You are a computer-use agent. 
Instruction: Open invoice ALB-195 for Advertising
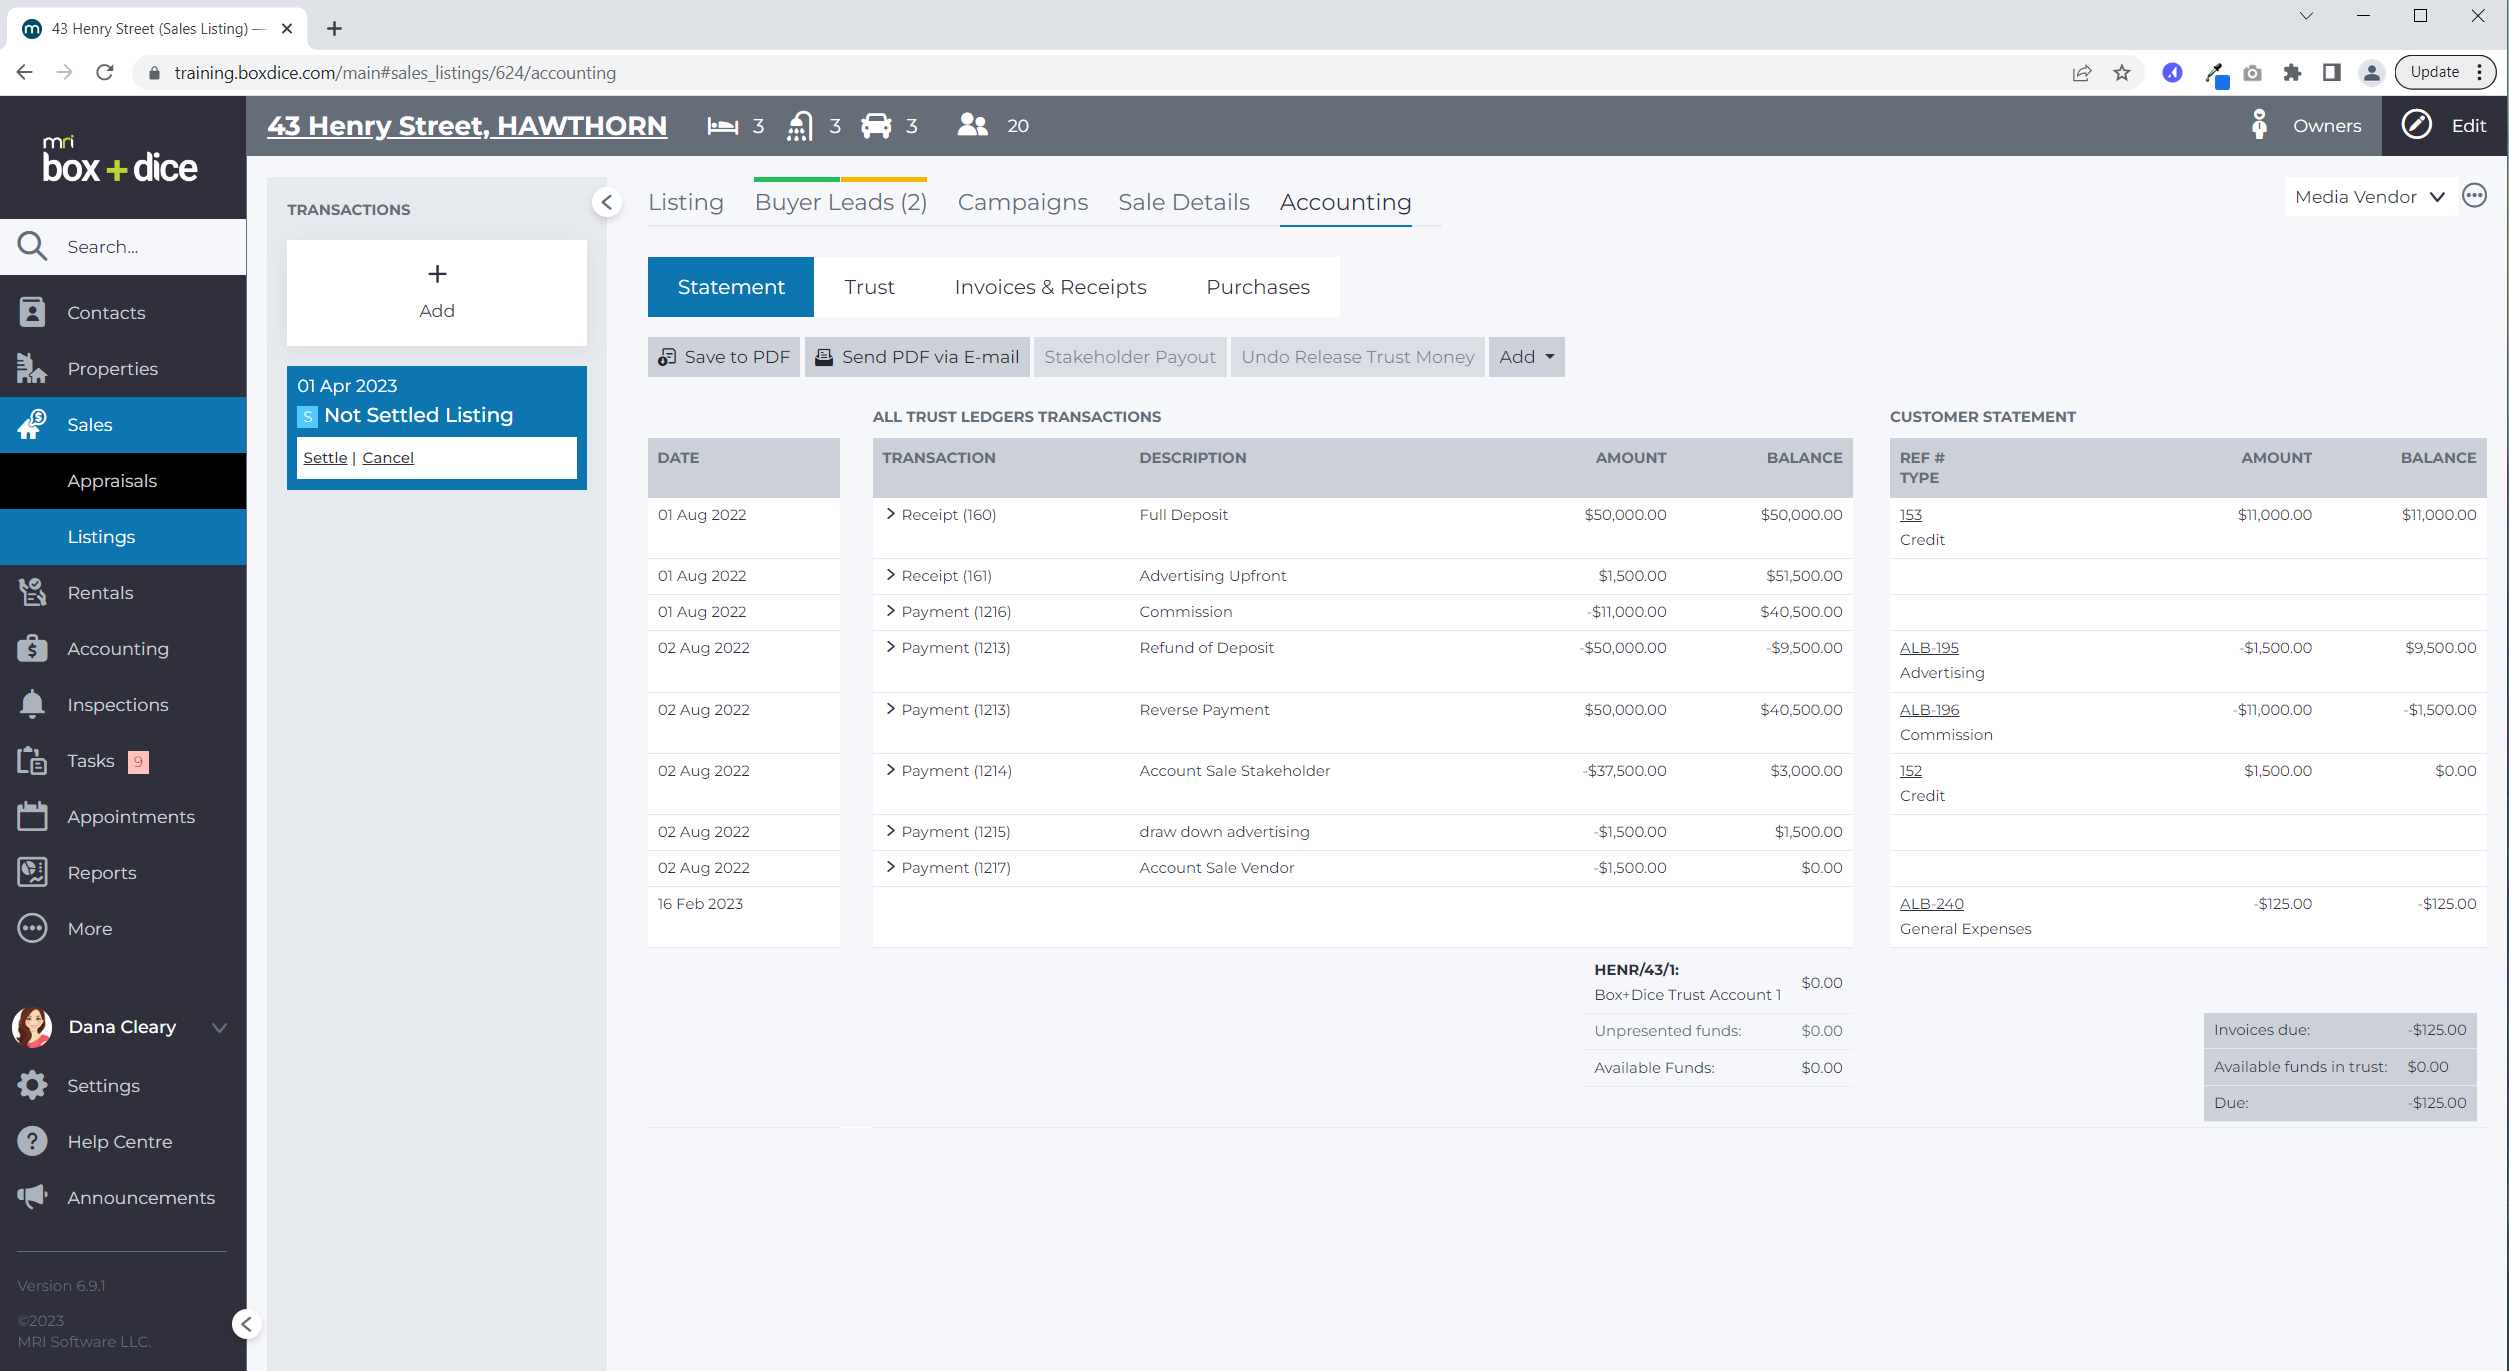1928,647
